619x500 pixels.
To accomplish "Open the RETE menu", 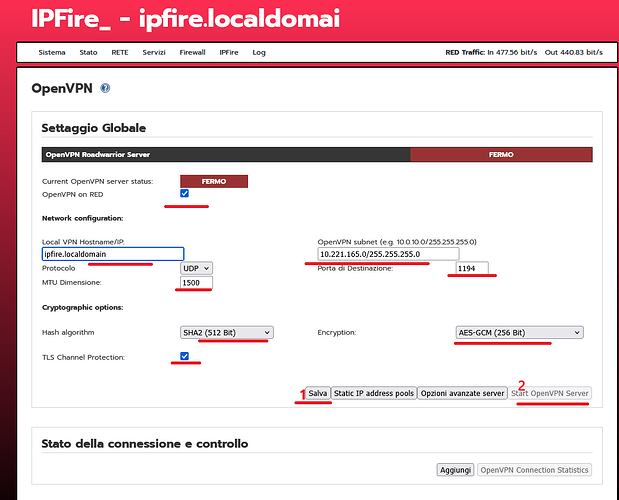I will (120, 52).
